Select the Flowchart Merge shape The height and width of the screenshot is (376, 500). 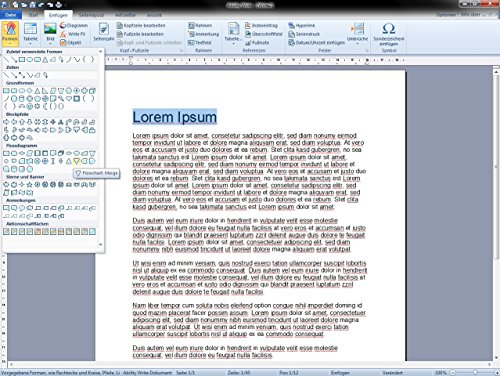point(77,161)
